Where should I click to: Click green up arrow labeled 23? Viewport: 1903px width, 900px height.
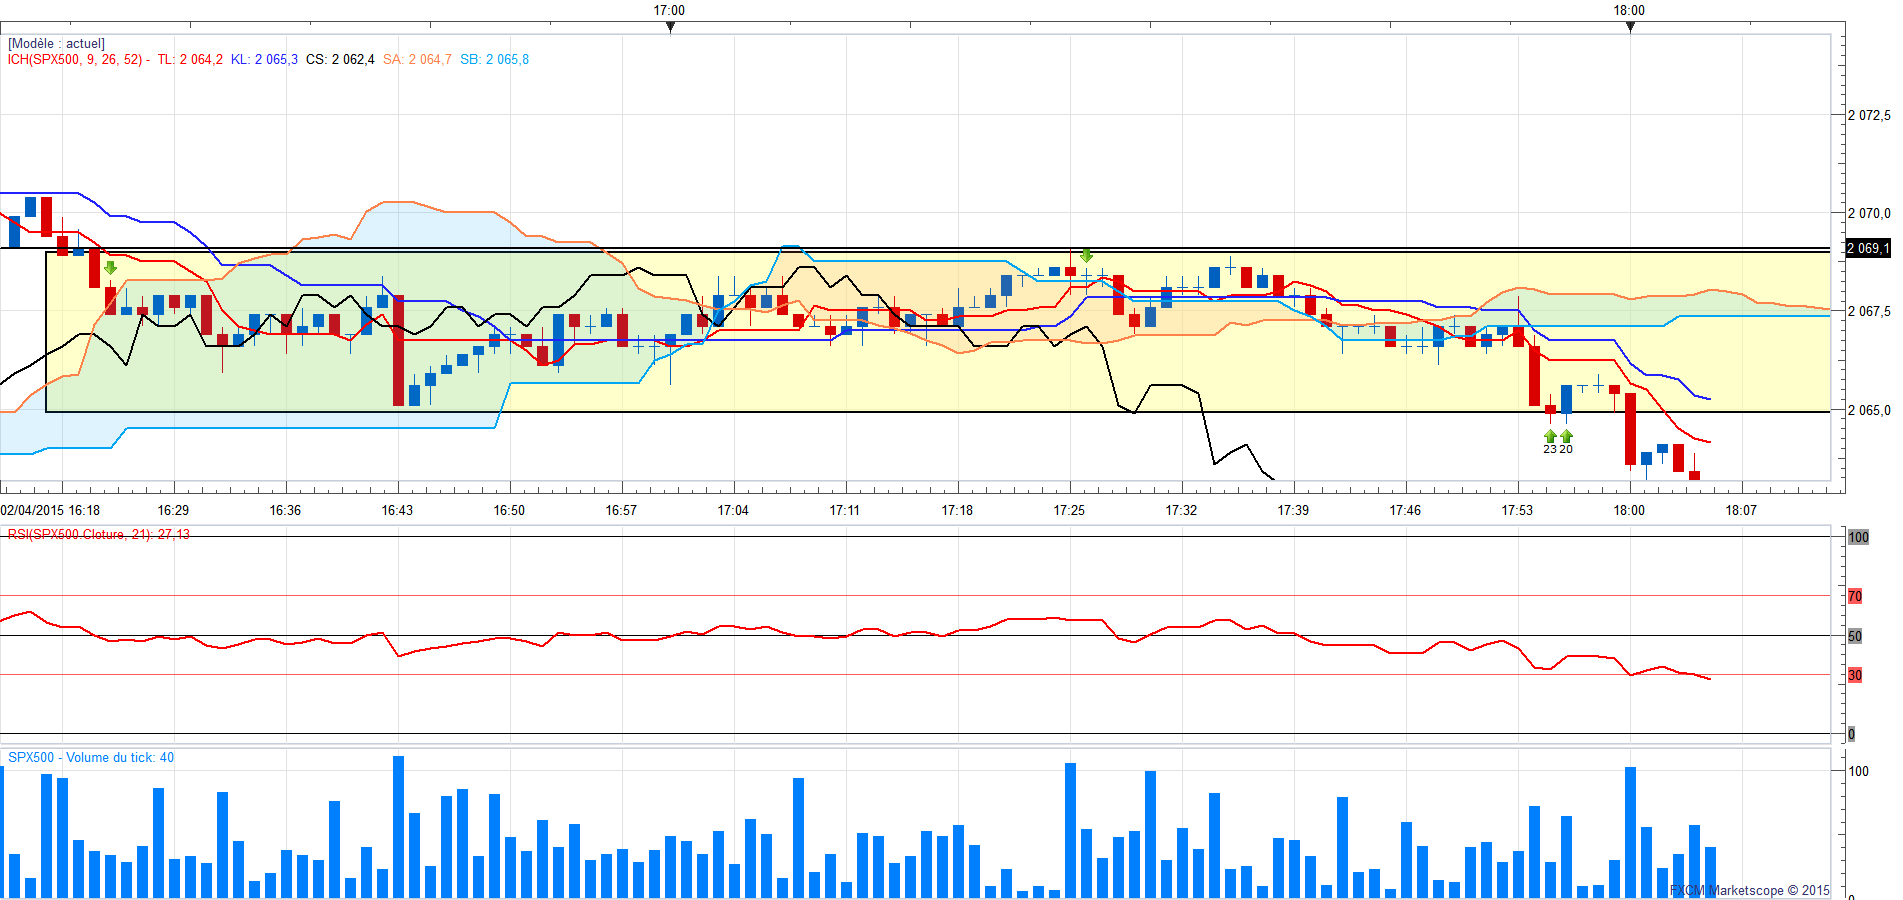tap(1550, 436)
